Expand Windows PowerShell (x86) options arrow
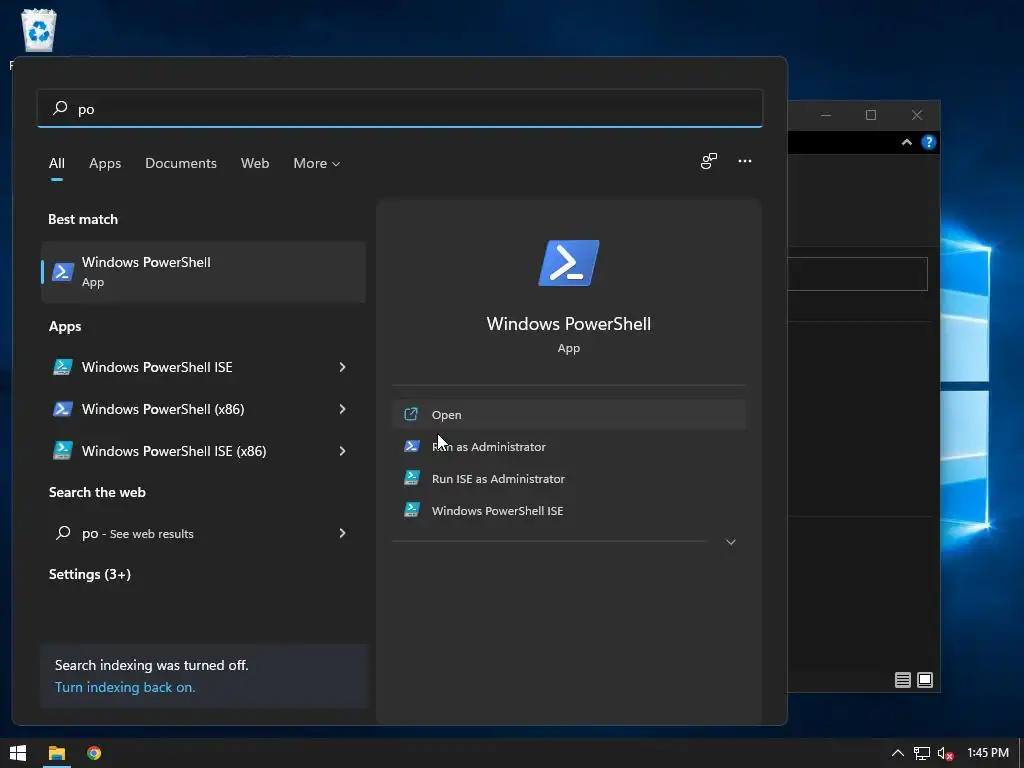This screenshot has height=768, width=1024. [342, 409]
